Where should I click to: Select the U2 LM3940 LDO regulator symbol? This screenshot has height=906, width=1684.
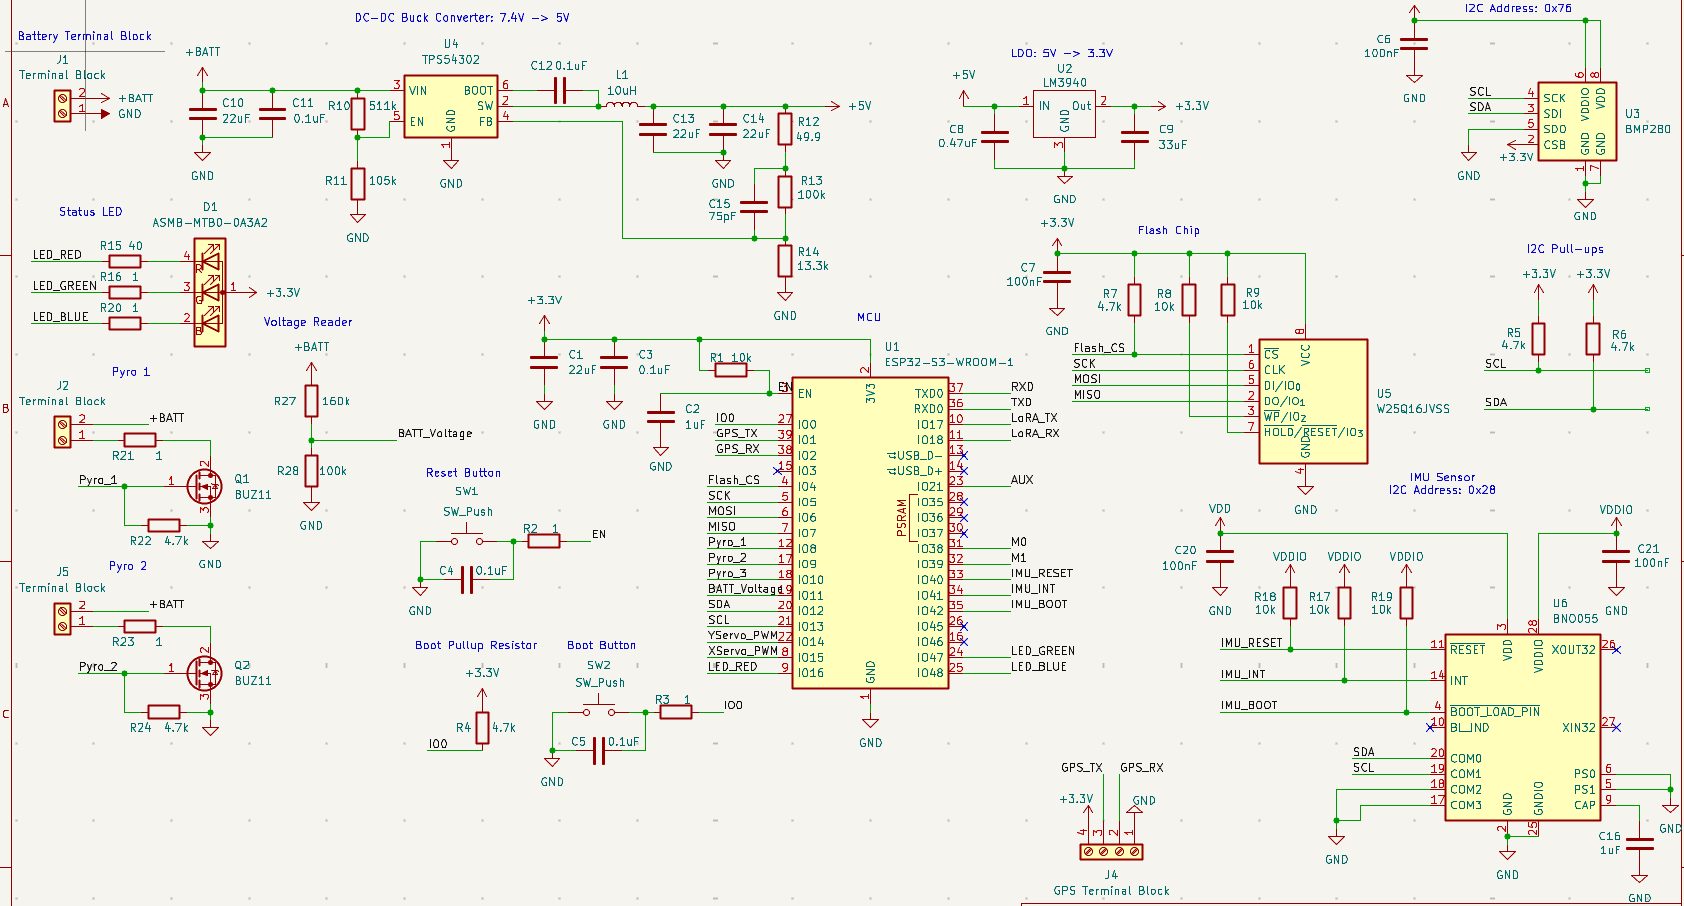coord(1063,113)
